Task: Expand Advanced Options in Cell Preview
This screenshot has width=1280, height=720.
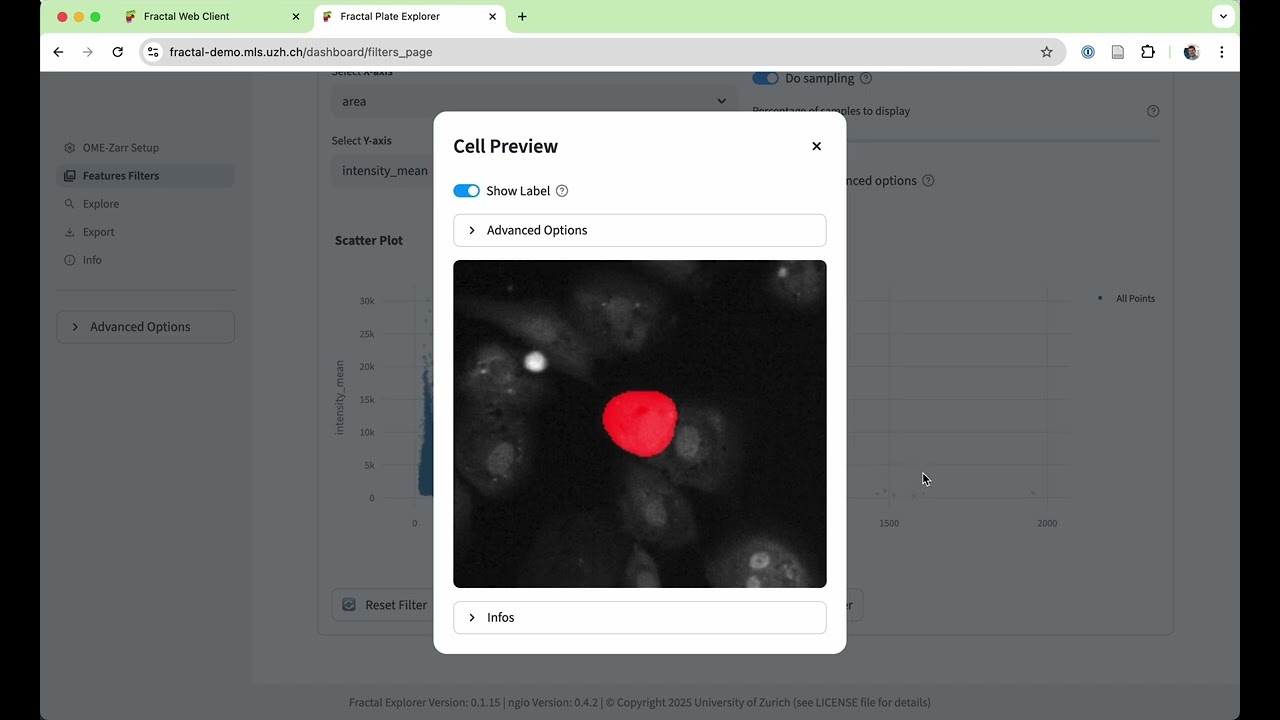Action: (640, 230)
